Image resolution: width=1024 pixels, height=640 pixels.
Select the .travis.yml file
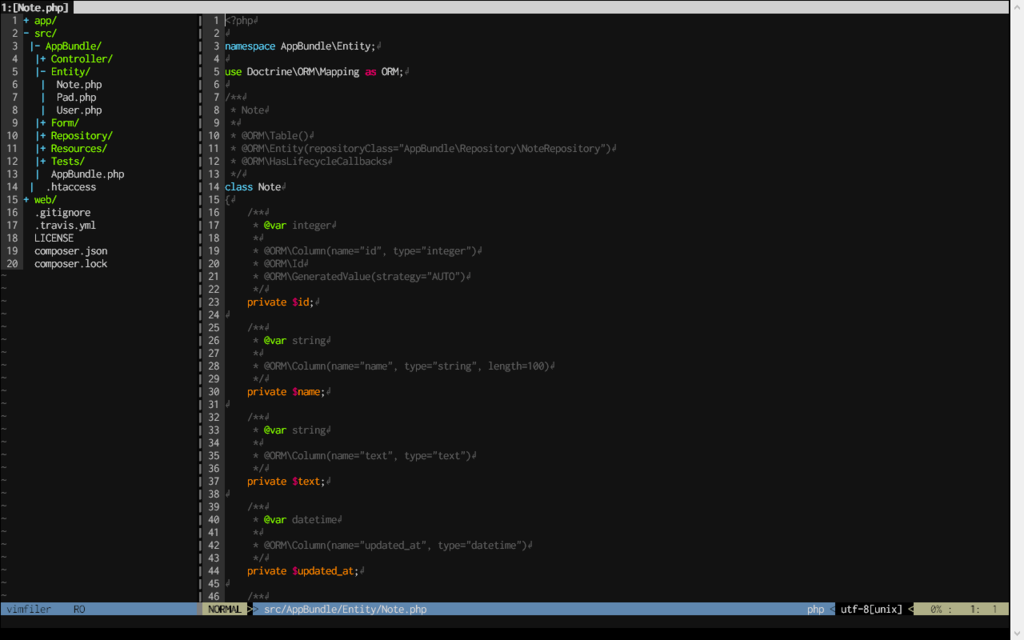point(65,225)
